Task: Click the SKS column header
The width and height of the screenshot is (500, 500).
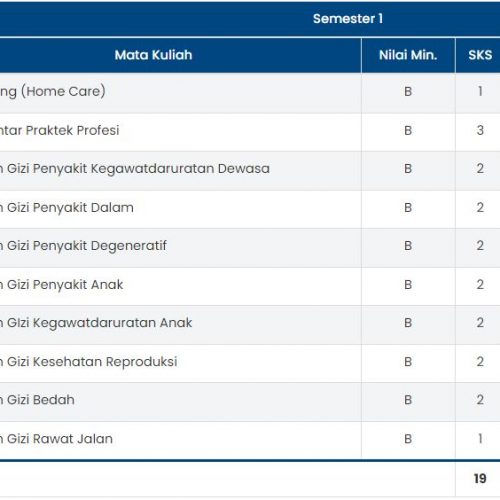Action: pyautogui.click(x=480, y=55)
